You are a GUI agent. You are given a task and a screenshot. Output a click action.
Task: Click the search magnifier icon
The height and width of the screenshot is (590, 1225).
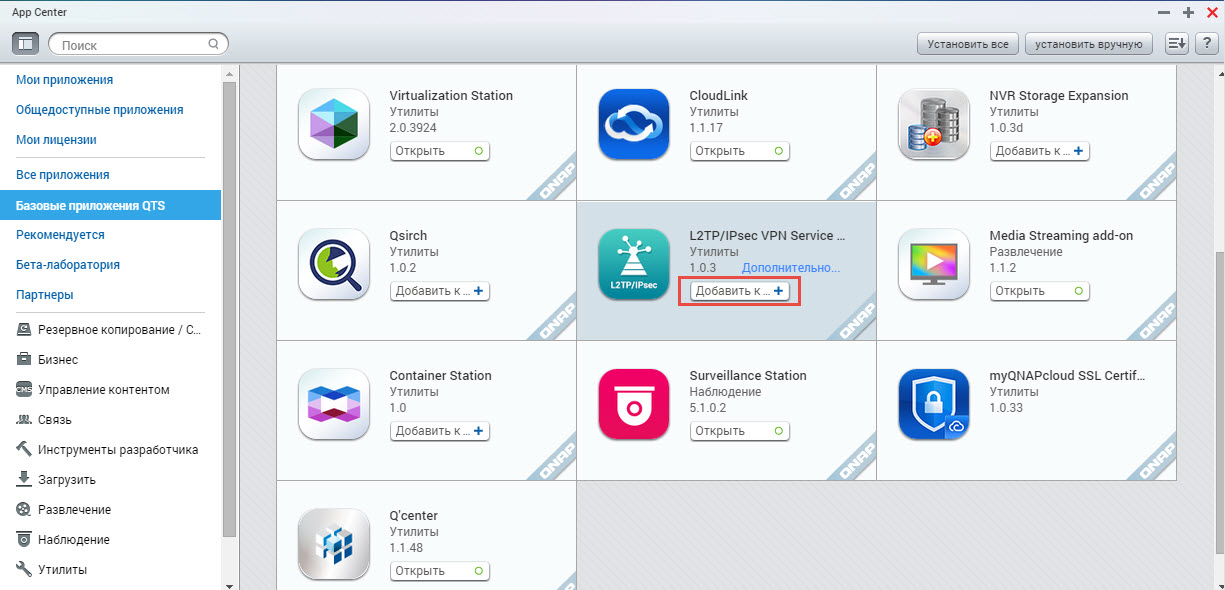(213, 44)
